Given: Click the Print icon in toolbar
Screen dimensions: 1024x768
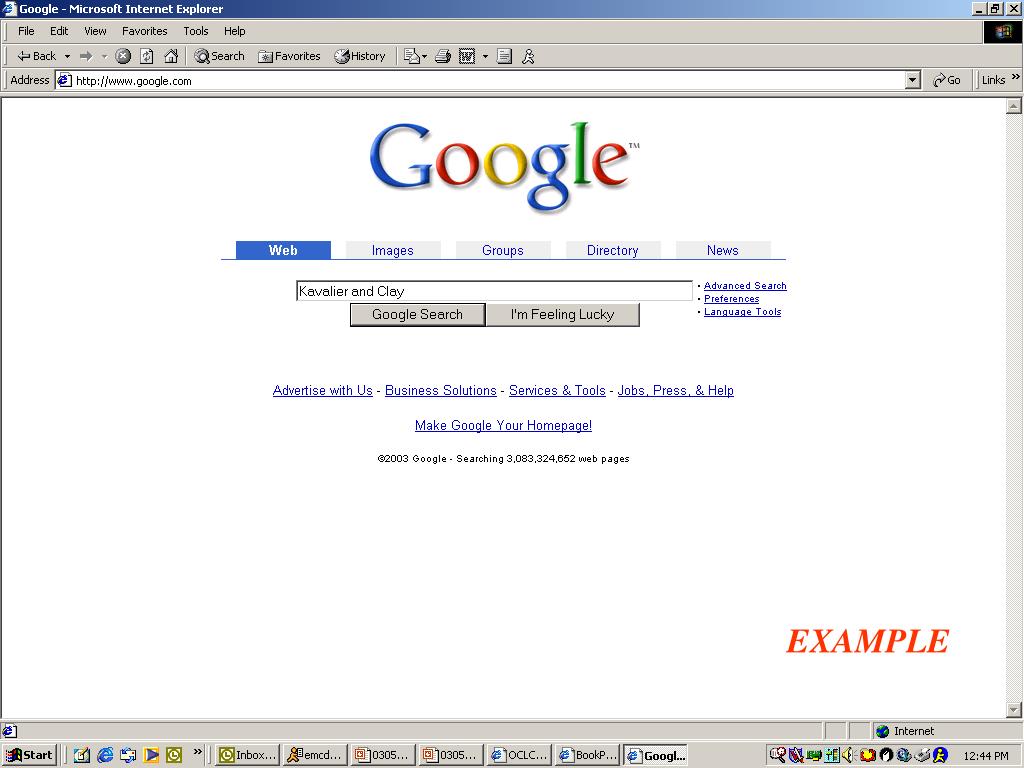Looking at the screenshot, I should (x=443, y=56).
